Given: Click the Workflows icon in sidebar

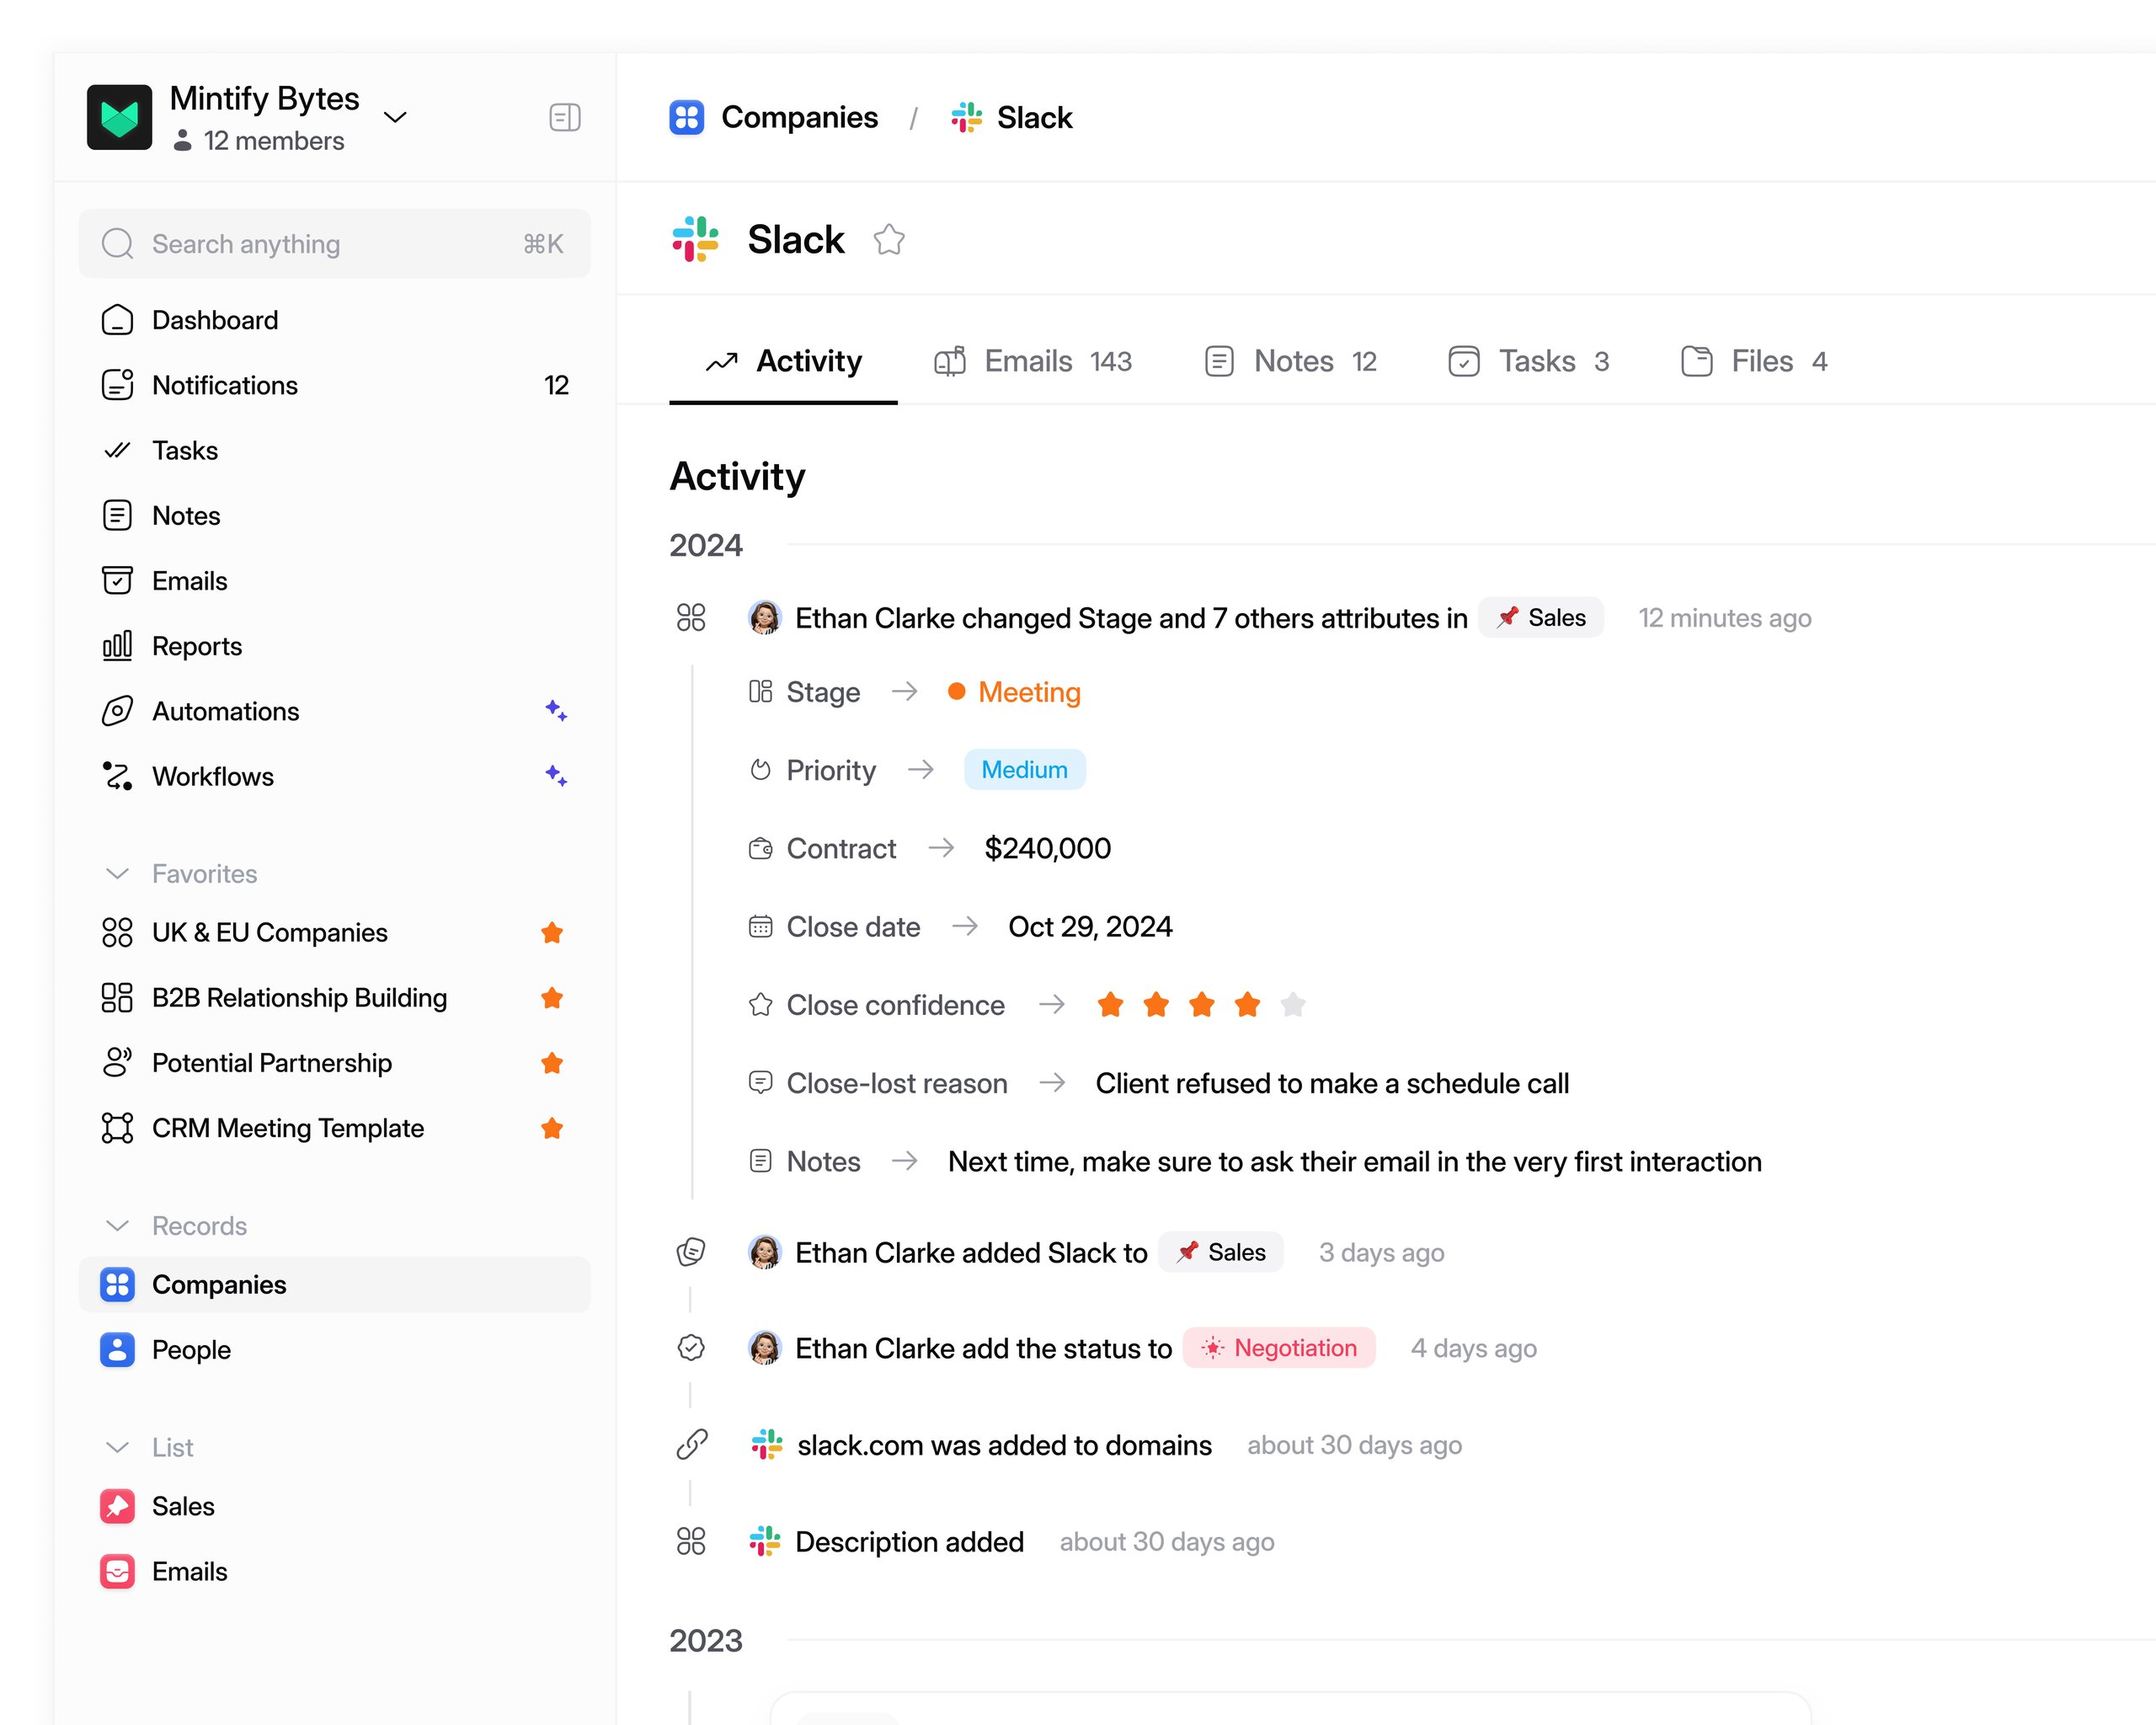Looking at the screenshot, I should coord(117,776).
